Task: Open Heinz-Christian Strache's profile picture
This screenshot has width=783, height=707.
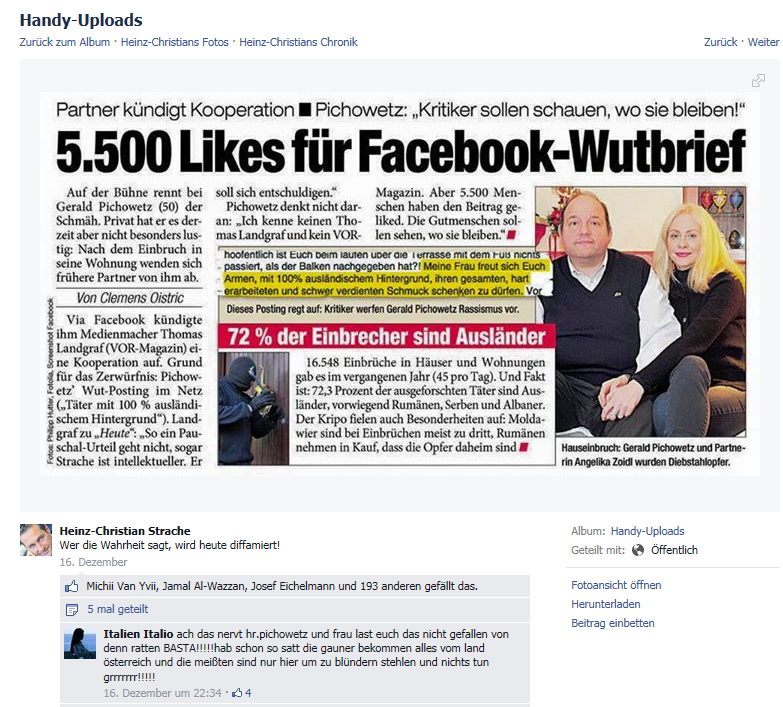Action: (x=36, y=540)
